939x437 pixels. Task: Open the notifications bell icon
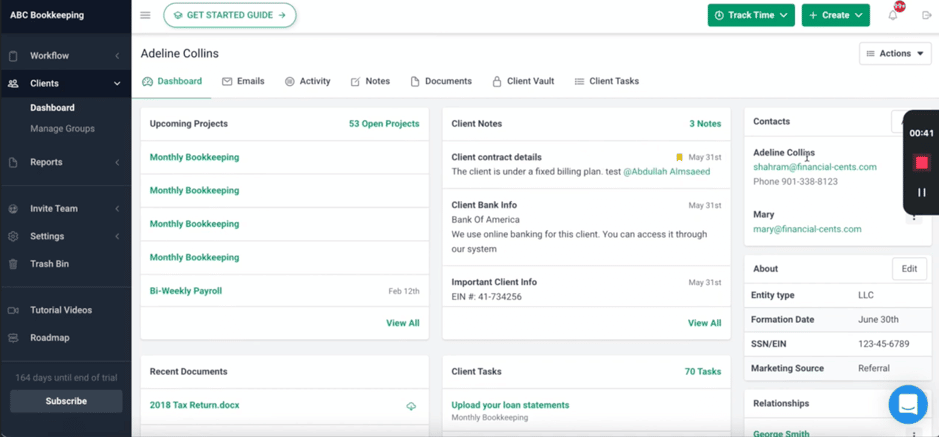[893, 16]
